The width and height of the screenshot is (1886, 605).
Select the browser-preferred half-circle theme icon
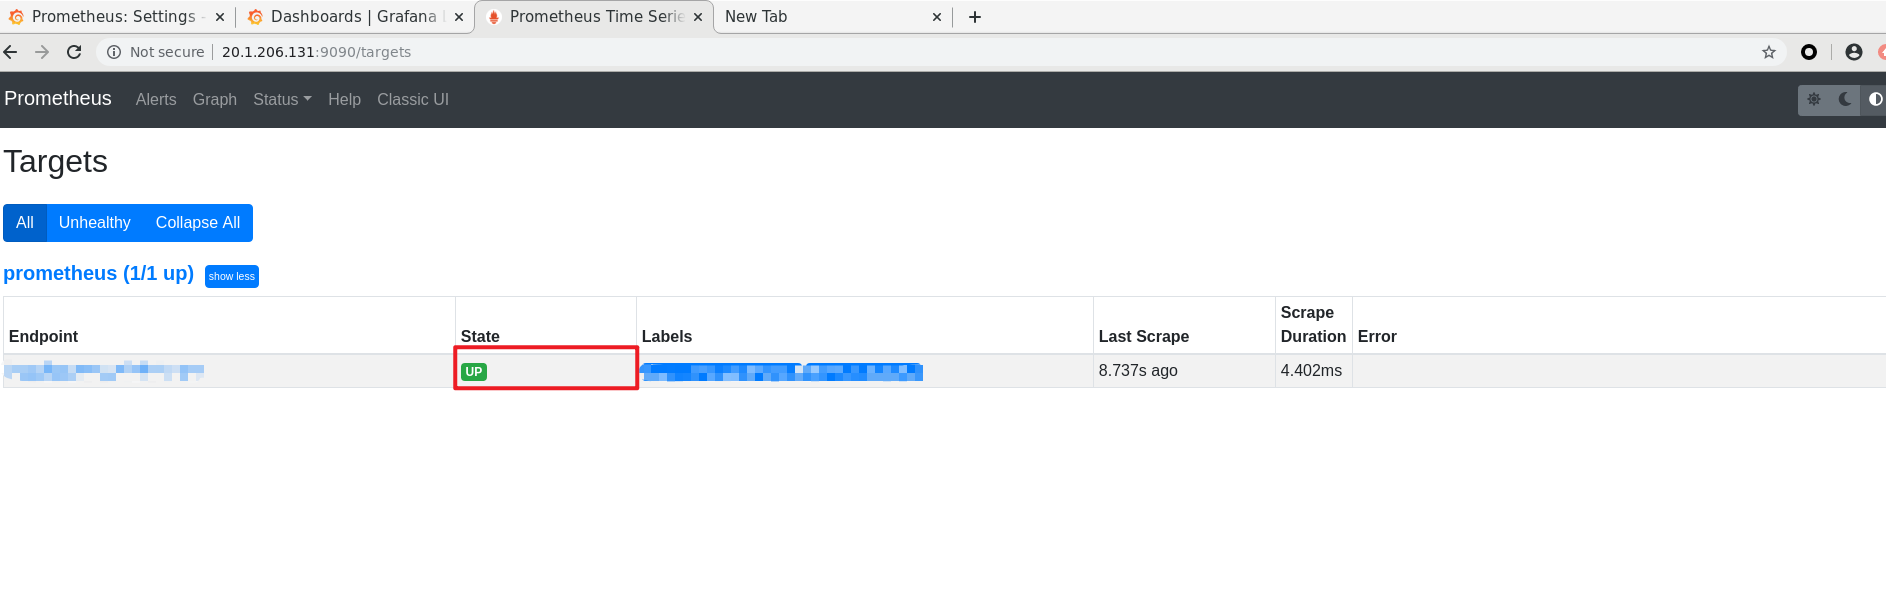tap(1875, 100)
